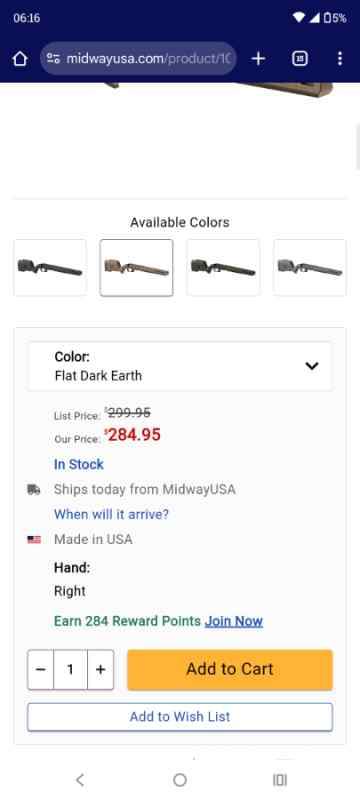This screenshot has width=360, height=800.
Task: Open site info icon in address bar
Action: coord(53,59)
